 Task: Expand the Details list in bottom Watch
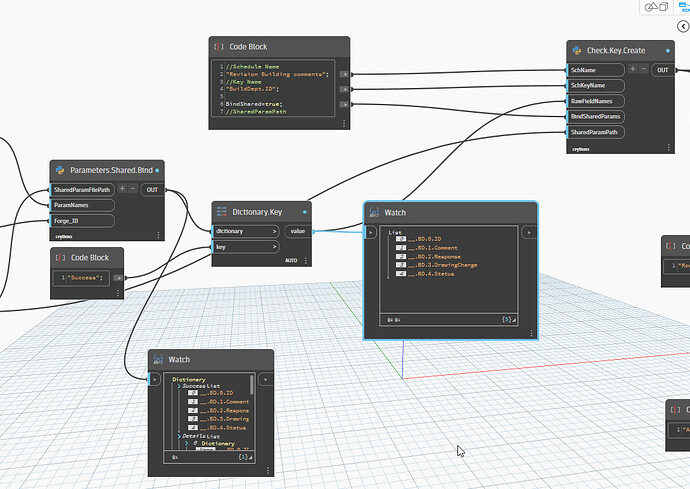pos(178,436)
